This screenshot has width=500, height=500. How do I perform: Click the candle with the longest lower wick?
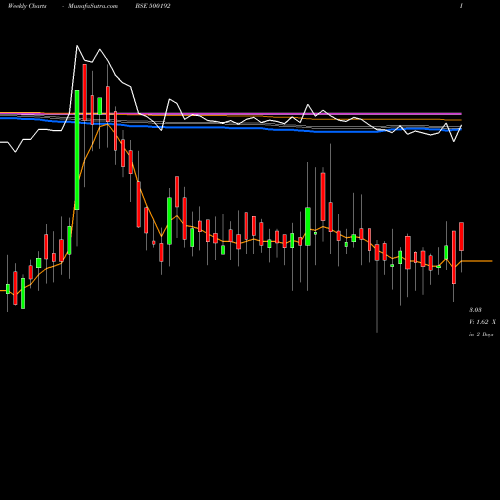point(377,252)
